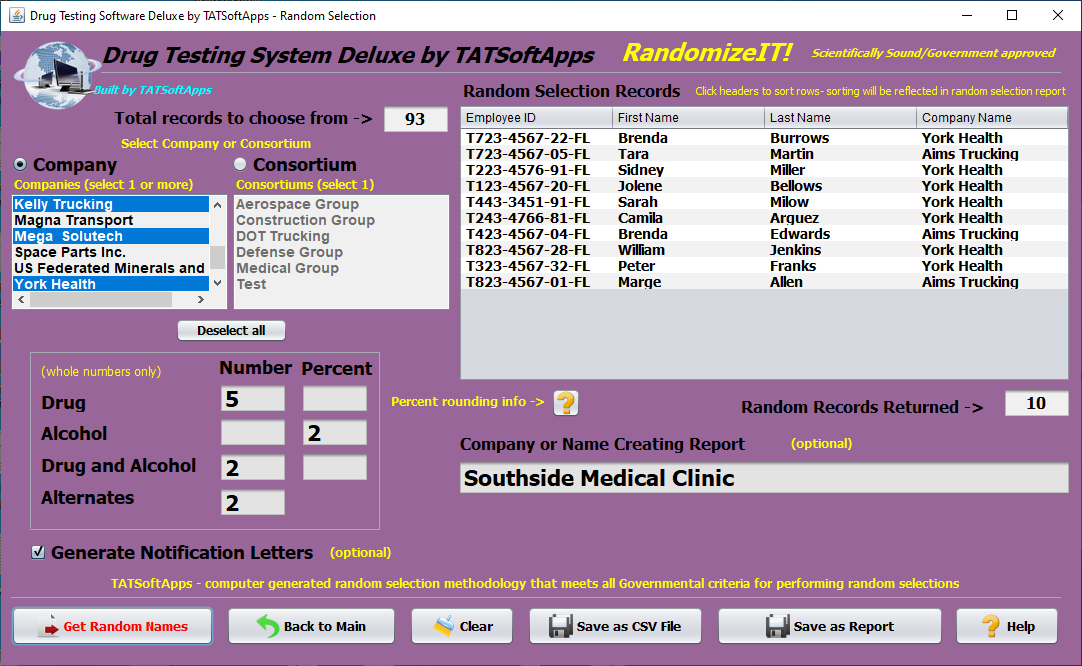The height and width of the screenshot is (666, 1082).
Task: Open the Help button
Action: click(x=1007, y=626)
